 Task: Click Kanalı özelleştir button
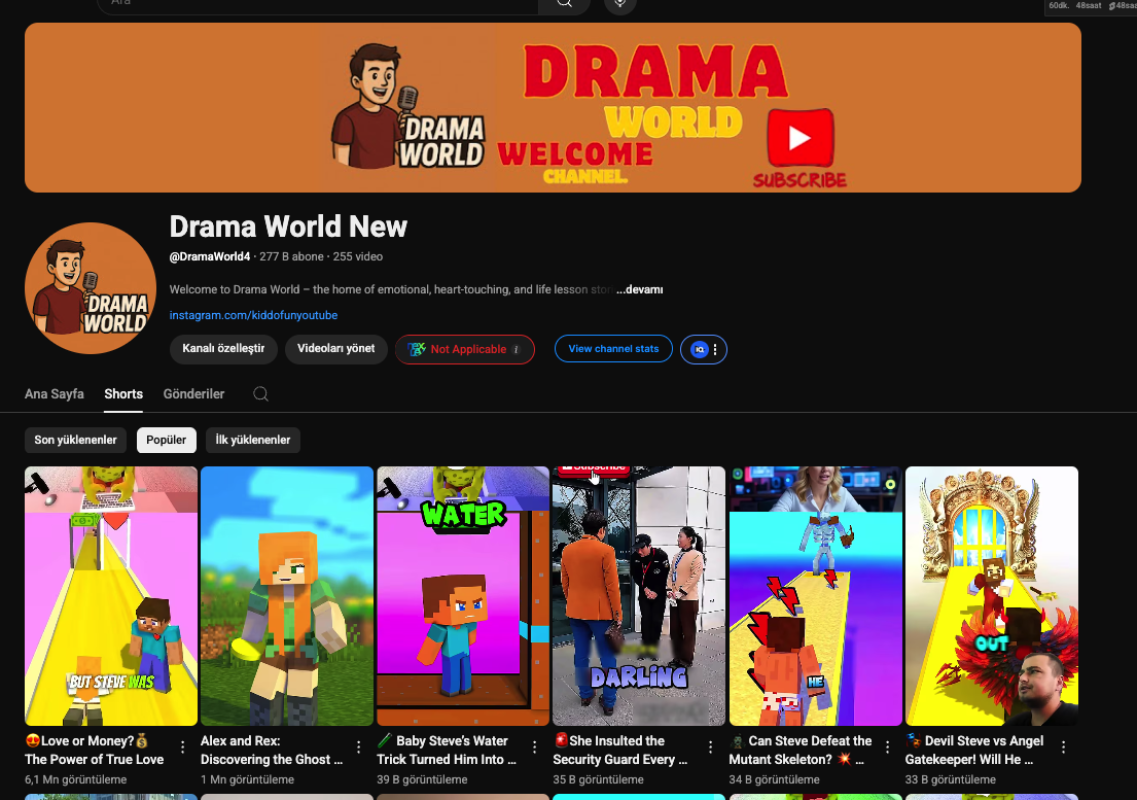pos(223,349)
